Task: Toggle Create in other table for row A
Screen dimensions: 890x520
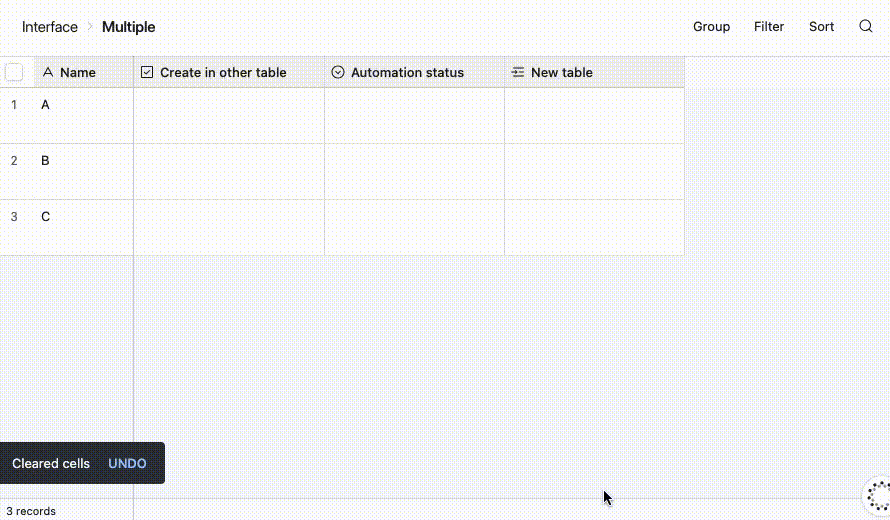Action: (229, 115)
